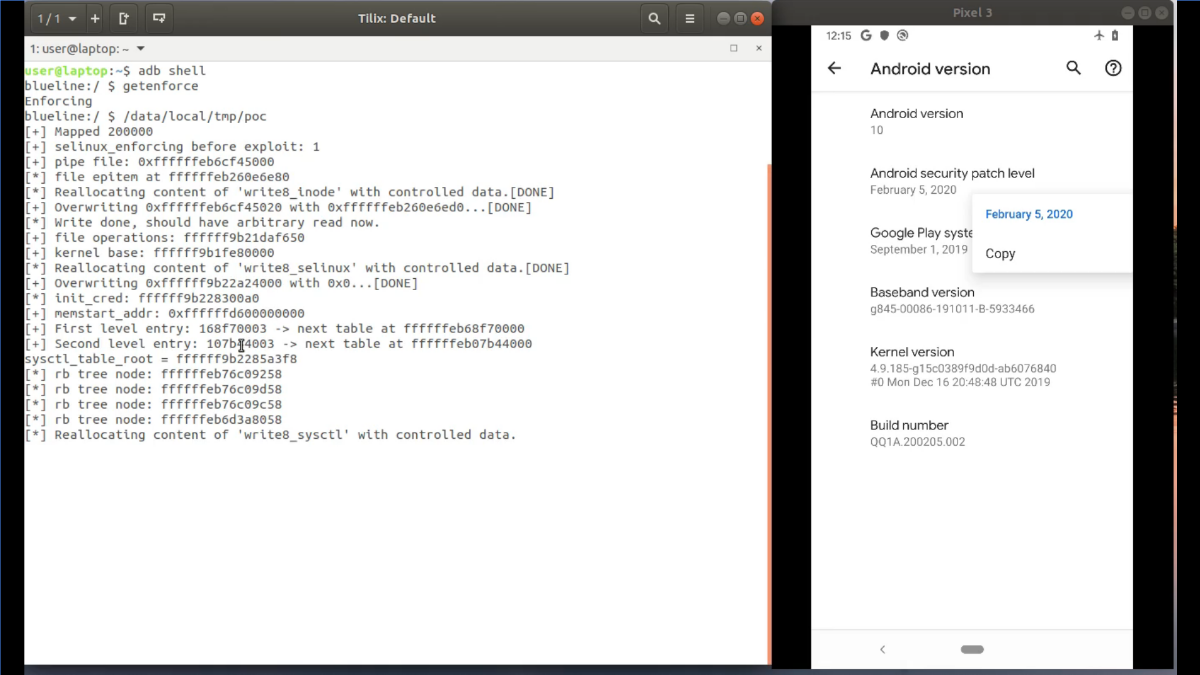Select 'Copy' in the popup menu
Screen dimensions: 1200x675
(1000, 253)
